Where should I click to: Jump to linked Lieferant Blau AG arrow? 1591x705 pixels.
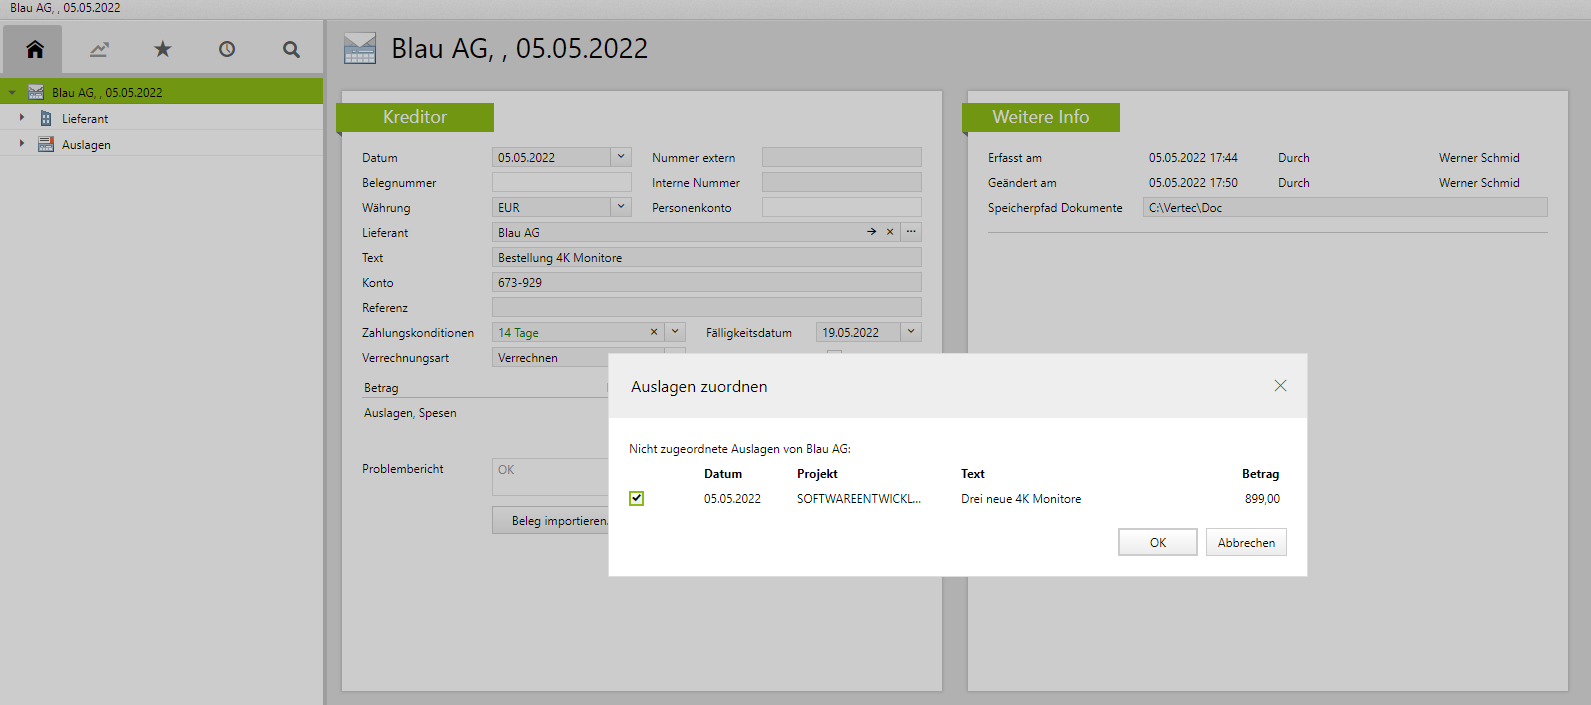point(871,232)
